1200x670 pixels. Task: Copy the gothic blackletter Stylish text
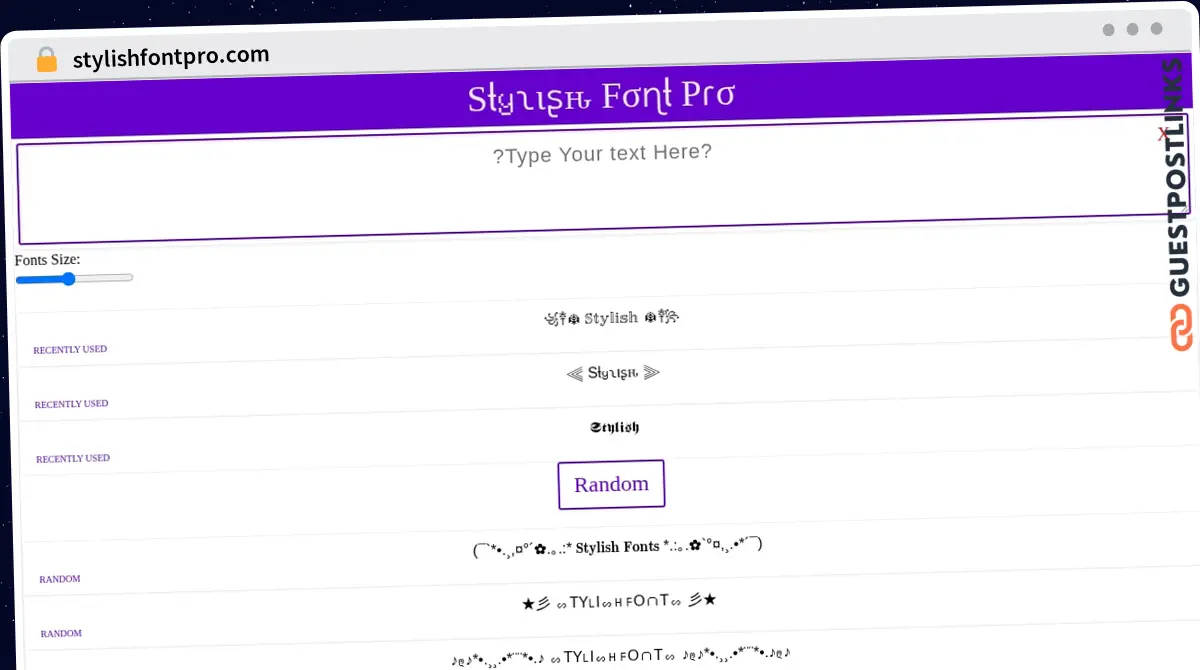click(616, 426)
